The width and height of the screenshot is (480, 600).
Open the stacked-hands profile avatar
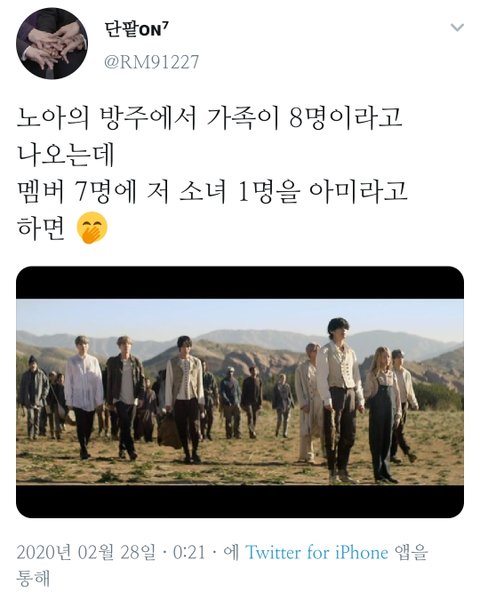52,43
